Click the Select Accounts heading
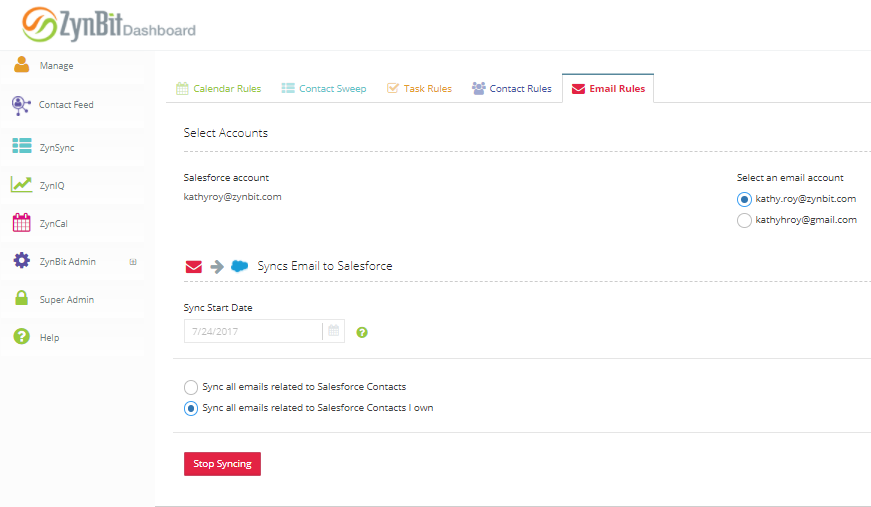Image resolution: width=871 pixels, height=507 pixels. pos(226,133)
